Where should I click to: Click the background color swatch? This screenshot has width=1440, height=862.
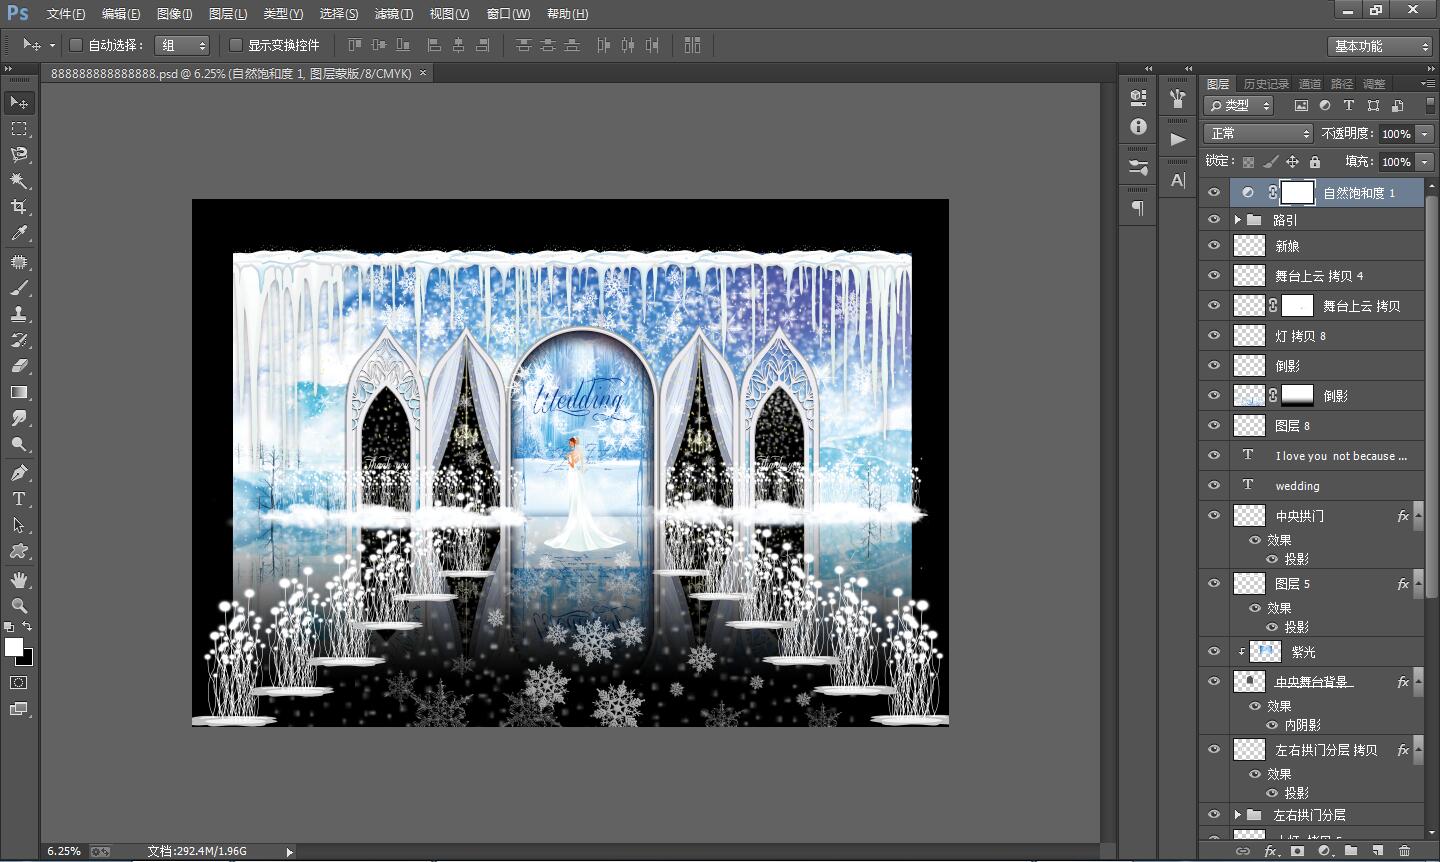coord(27,659)
